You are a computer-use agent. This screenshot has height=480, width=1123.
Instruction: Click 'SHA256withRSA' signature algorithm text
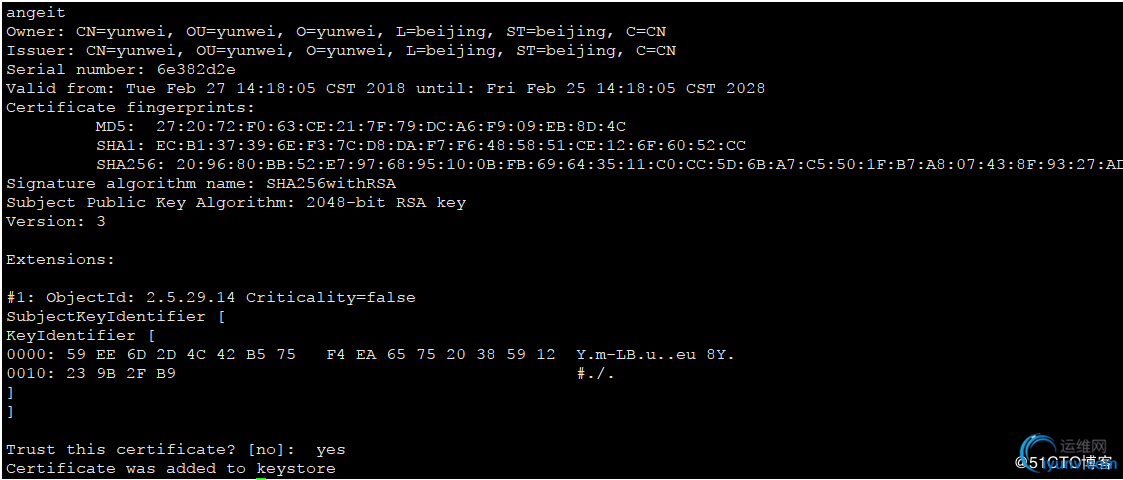pos(331,183)
